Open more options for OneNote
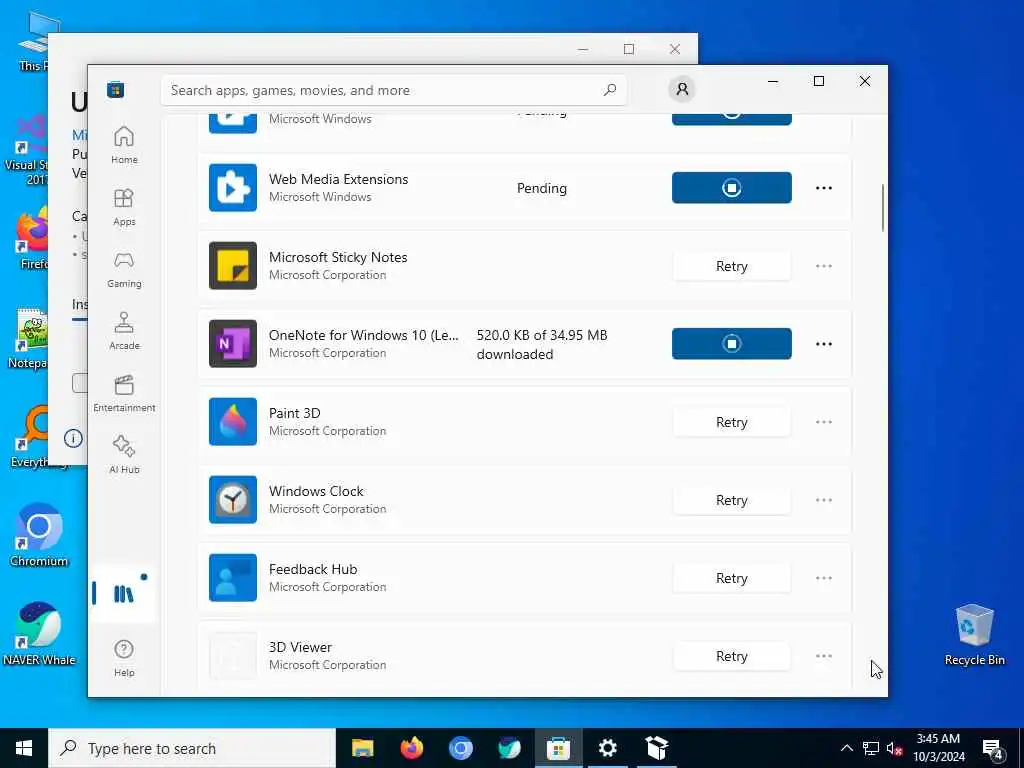This screenshot has width=1024, height=768. click(x=824, y=344)
